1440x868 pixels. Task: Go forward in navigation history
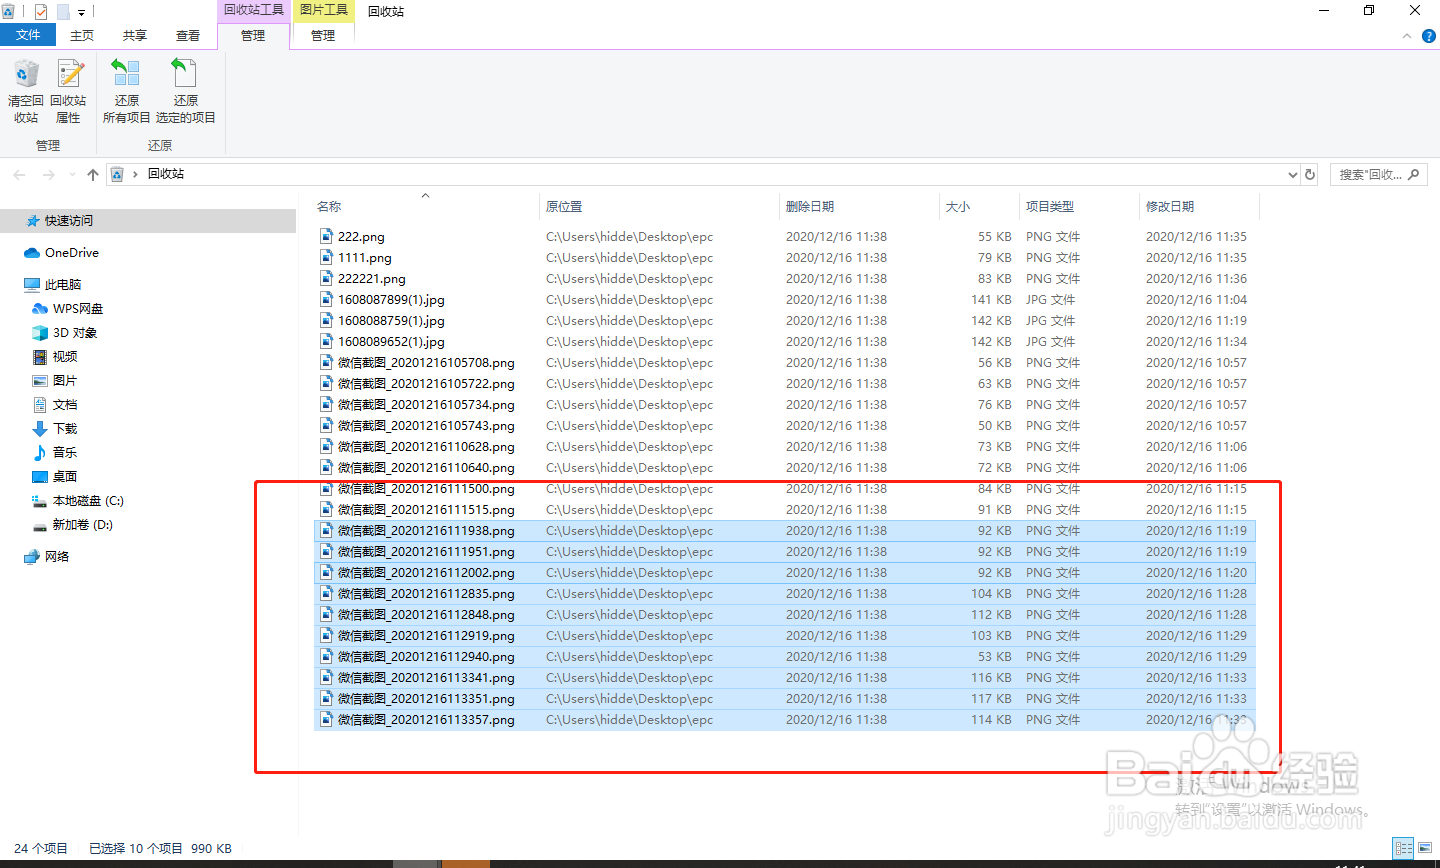48,174
